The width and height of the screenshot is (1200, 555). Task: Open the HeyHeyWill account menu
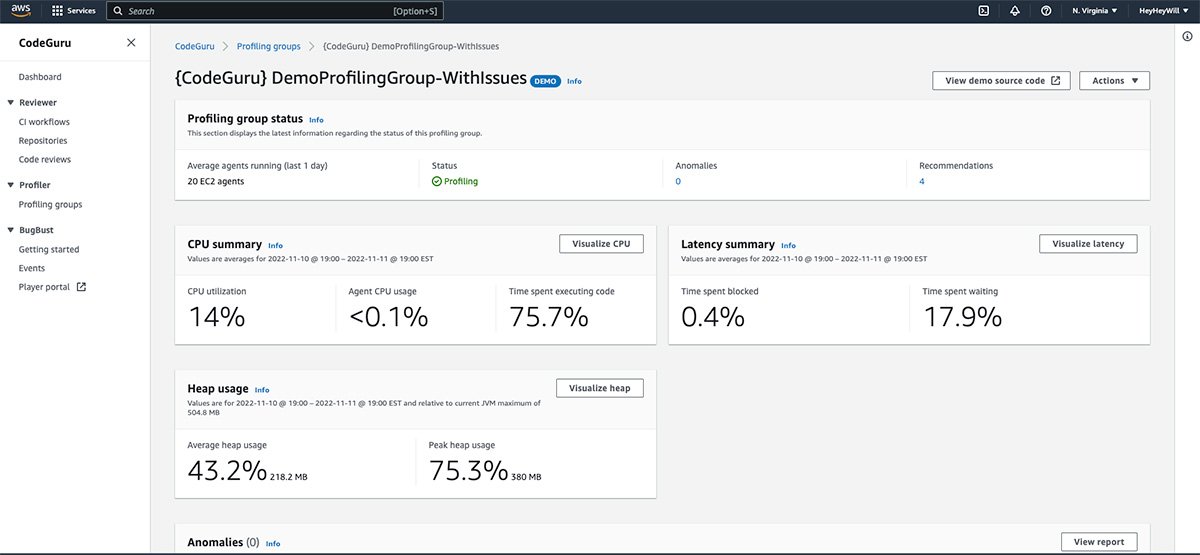(1164, 11)
